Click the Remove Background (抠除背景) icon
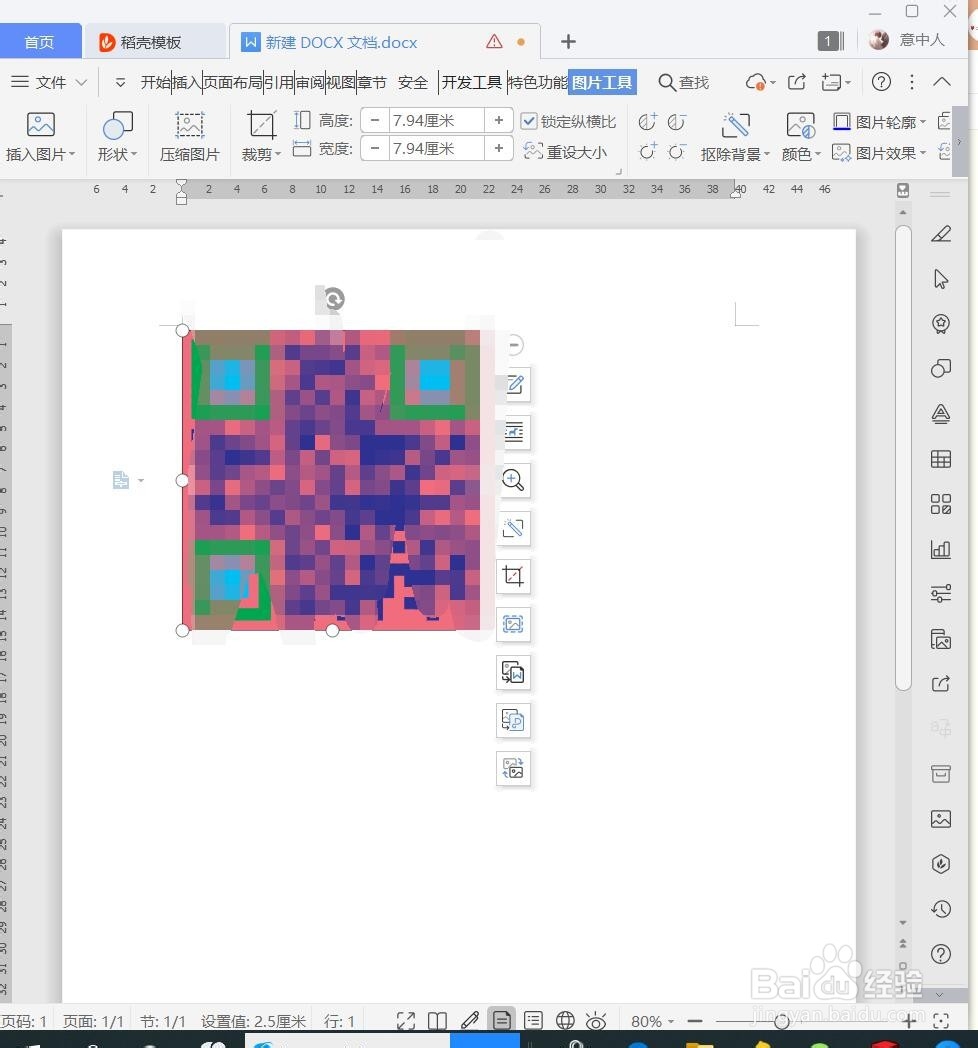 pyautogui.click(x=735, y=125)
